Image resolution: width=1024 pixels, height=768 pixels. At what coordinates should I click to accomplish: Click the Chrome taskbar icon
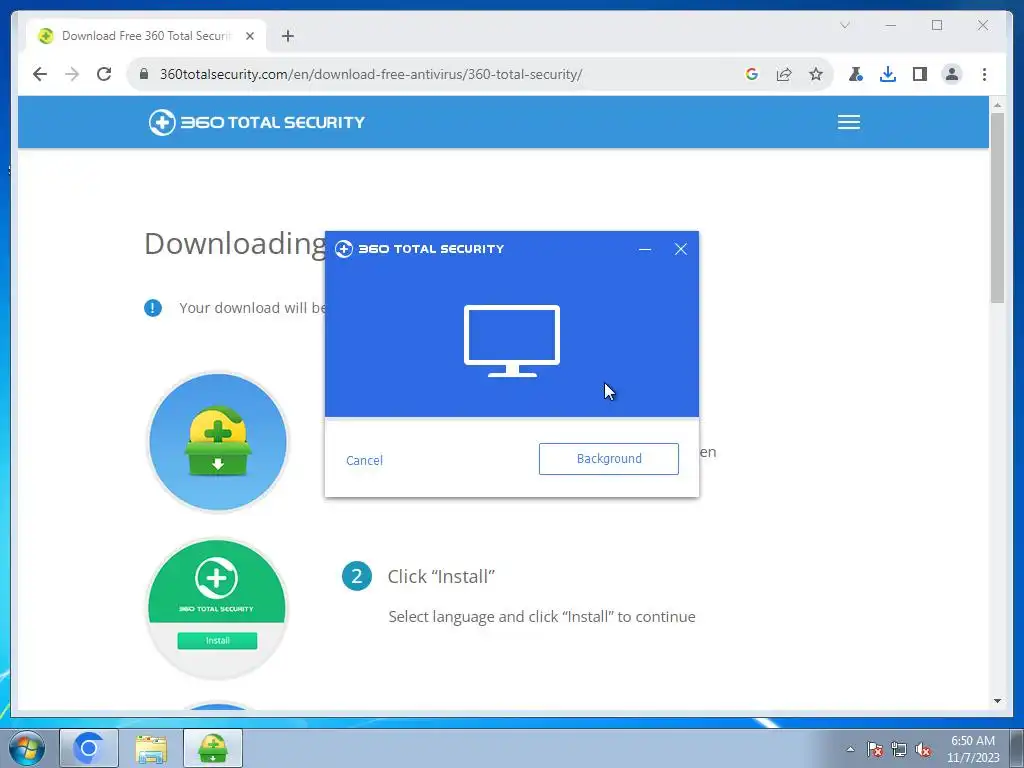click(x=89, y=748)
